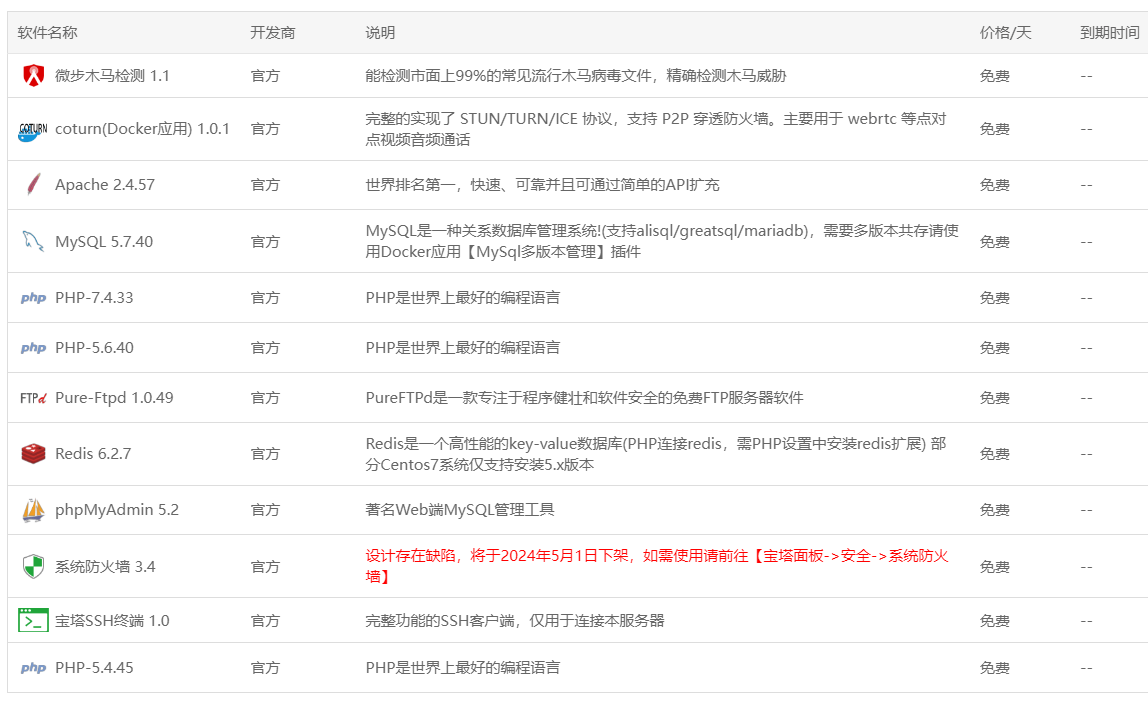Image resolution: width=1148 pixels, height=707 pixels.
Task: Click the php icon beside PHP-7.4.33
Action: [x=34, y=298]
